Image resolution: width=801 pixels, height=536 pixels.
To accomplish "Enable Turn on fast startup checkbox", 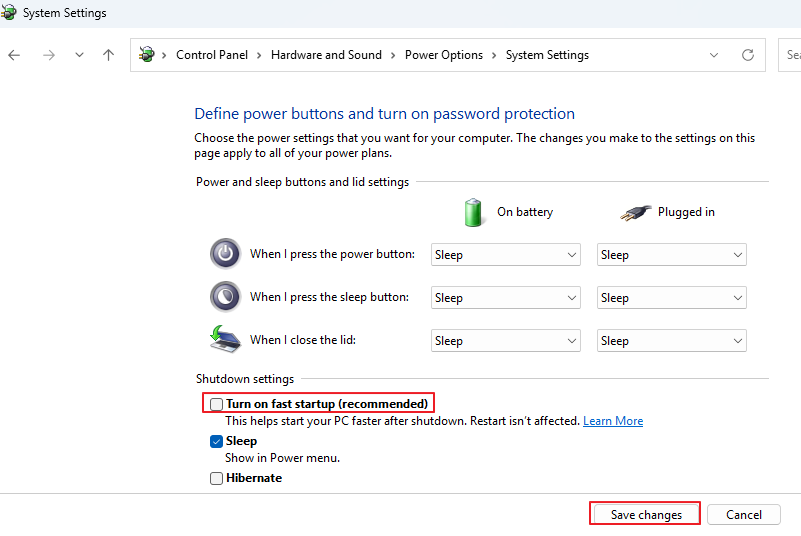I will tap(216, 404).
